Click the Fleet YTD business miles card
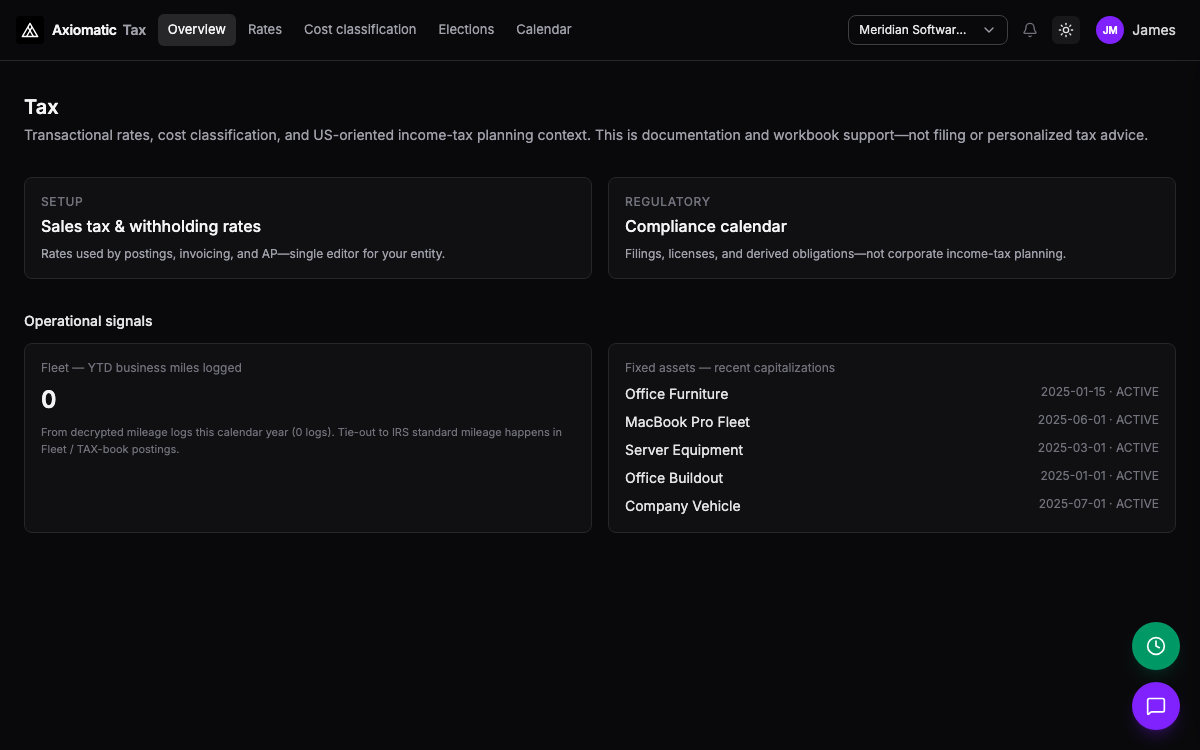 pos(308,438)
